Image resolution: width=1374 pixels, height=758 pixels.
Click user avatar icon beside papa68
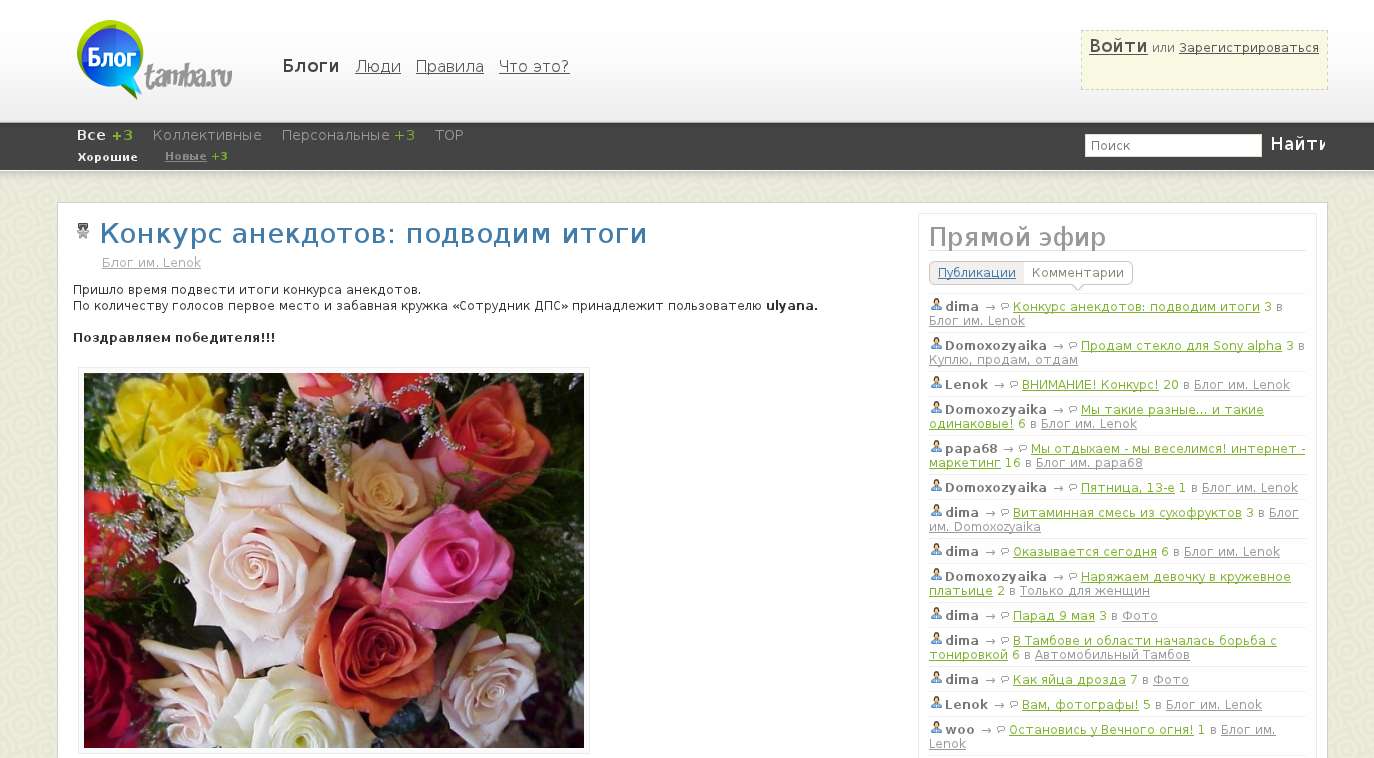coord(936,446)
